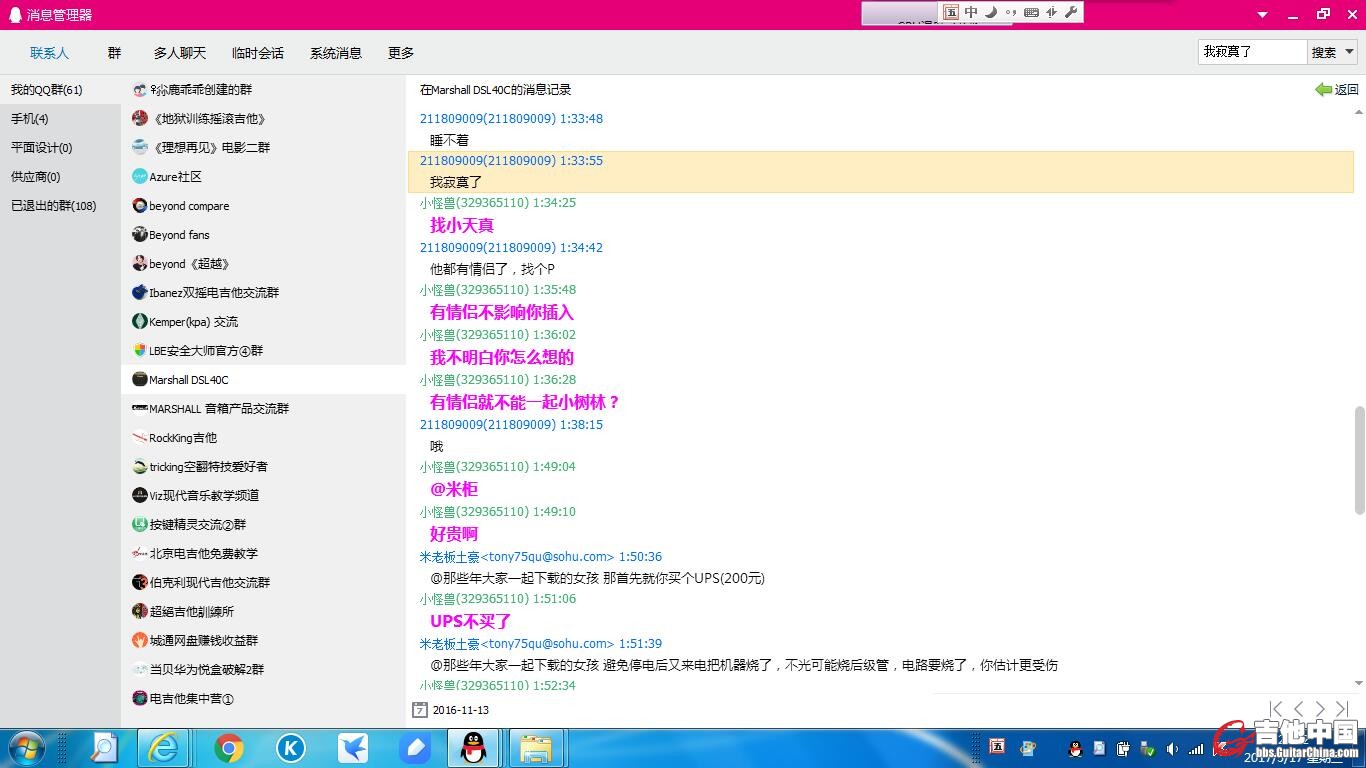Toggle IME punctuation mode icon
This screenshot has width=1366, height=768.
1011,12
